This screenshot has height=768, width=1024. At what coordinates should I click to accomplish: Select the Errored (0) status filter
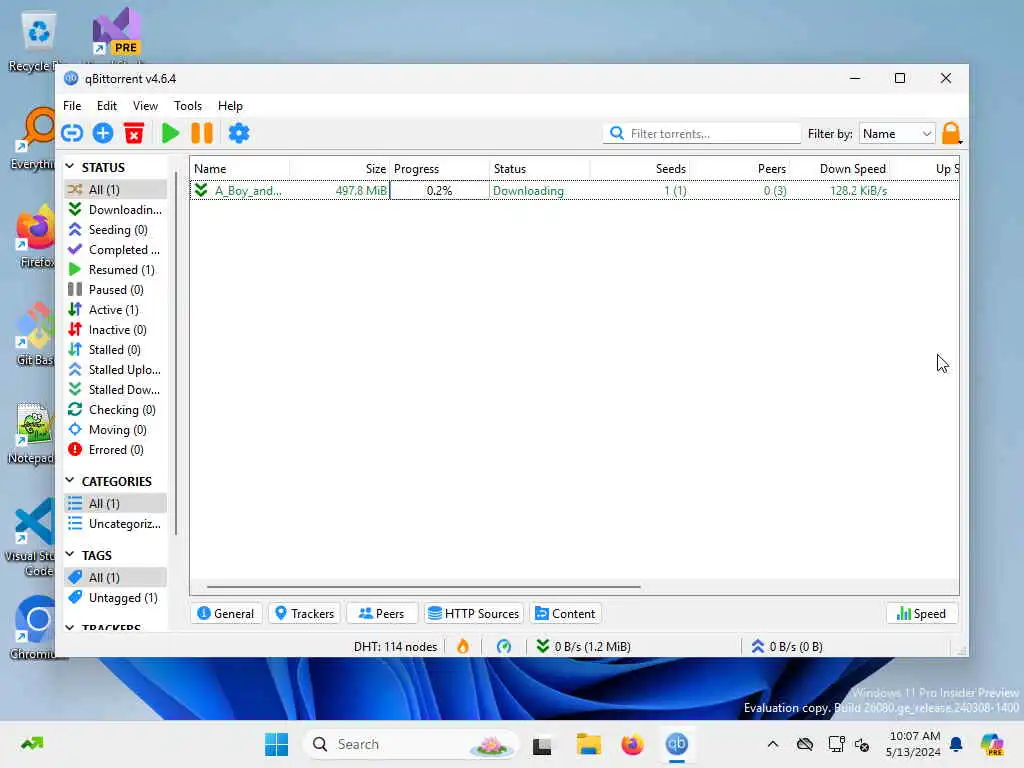[115, 450]
